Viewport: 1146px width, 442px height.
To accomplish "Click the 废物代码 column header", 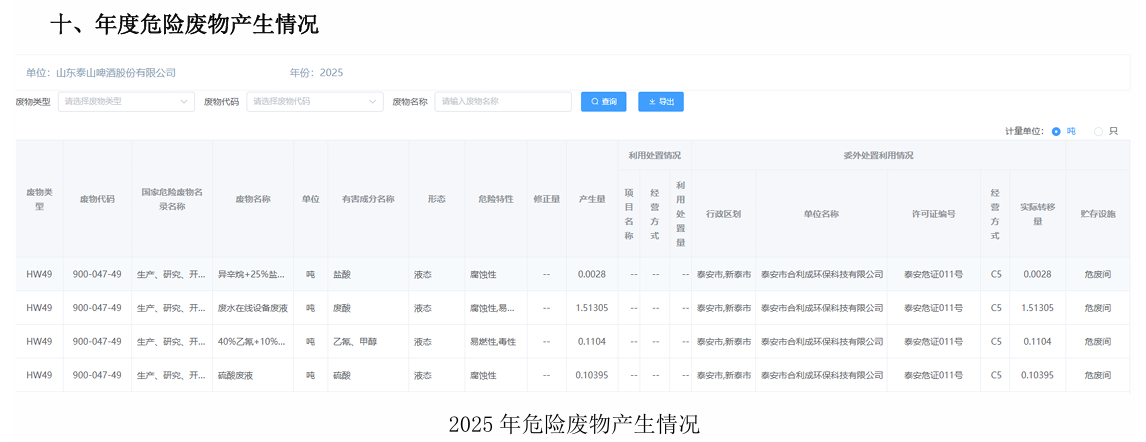I will point(97,199).
